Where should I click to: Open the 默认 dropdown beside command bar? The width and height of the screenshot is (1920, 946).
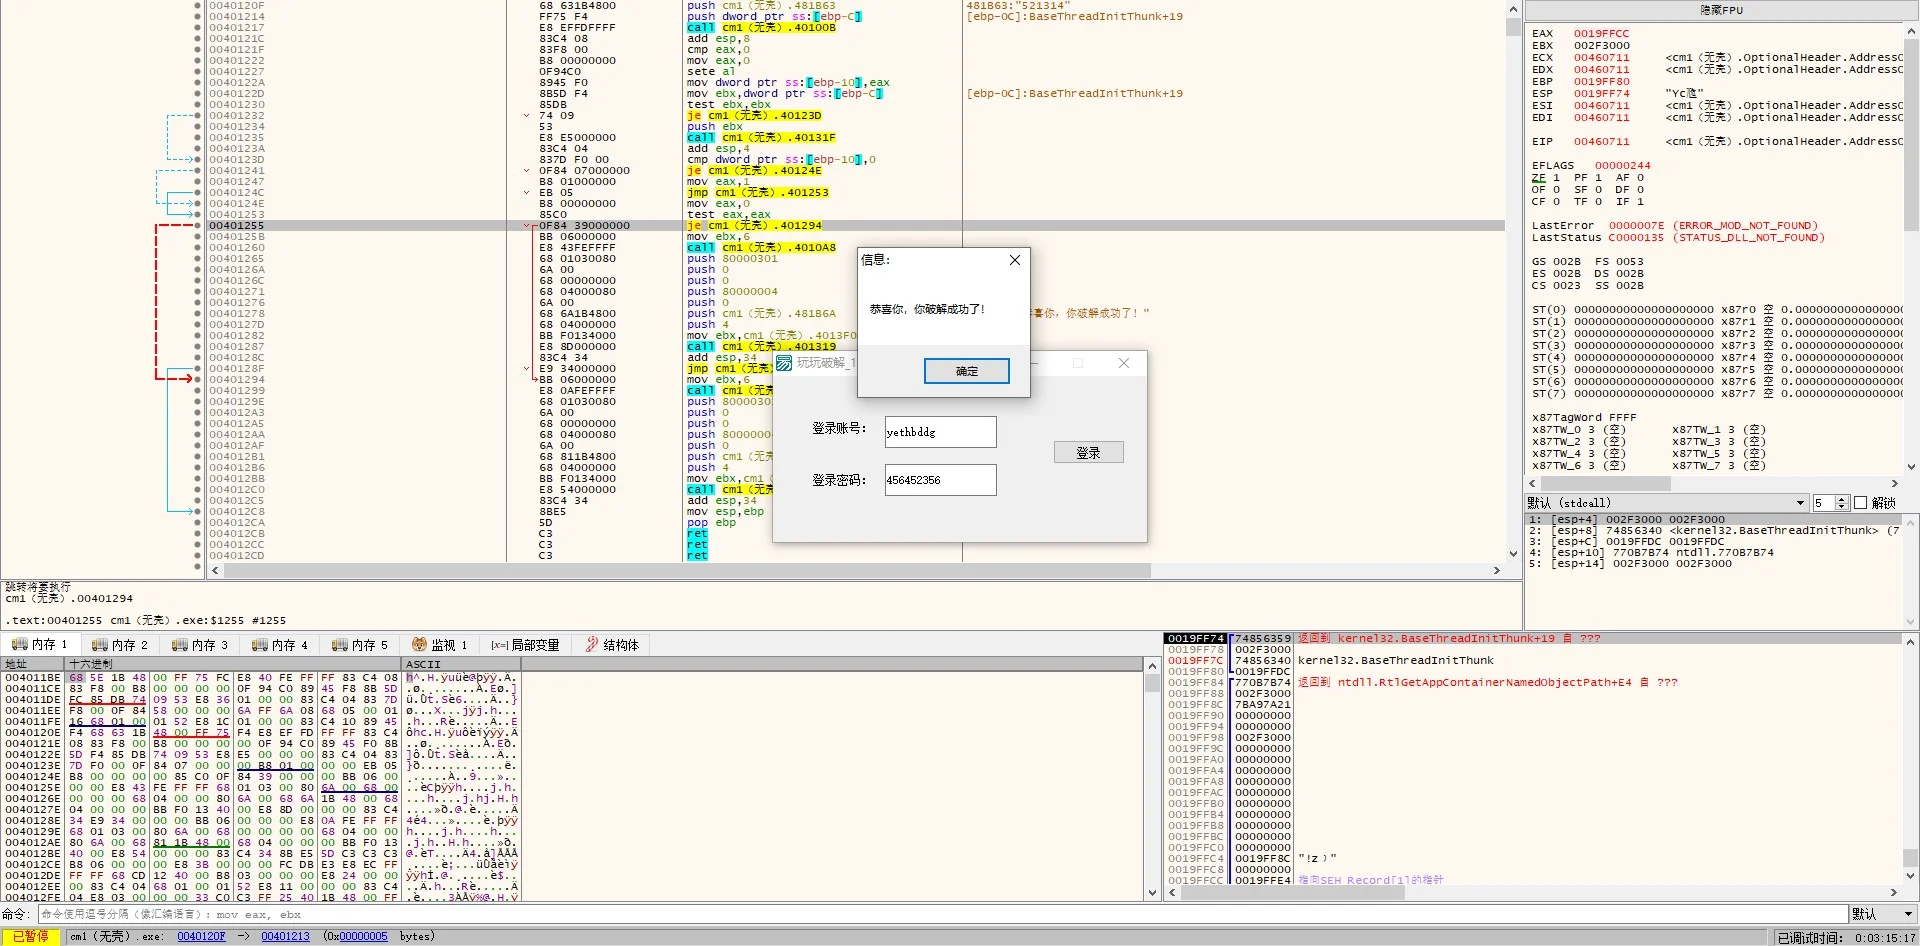1883,914
